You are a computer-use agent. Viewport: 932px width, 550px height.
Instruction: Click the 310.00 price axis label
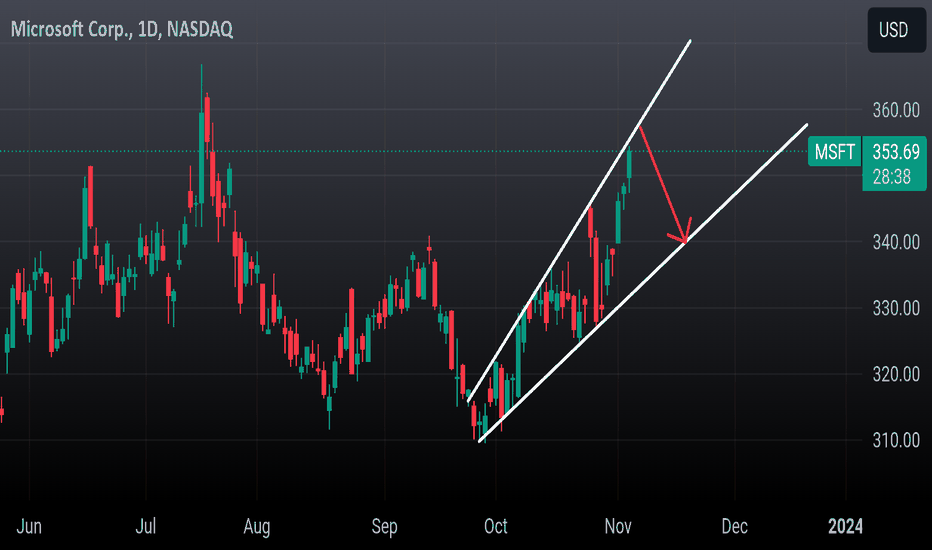tap(896, 440)
